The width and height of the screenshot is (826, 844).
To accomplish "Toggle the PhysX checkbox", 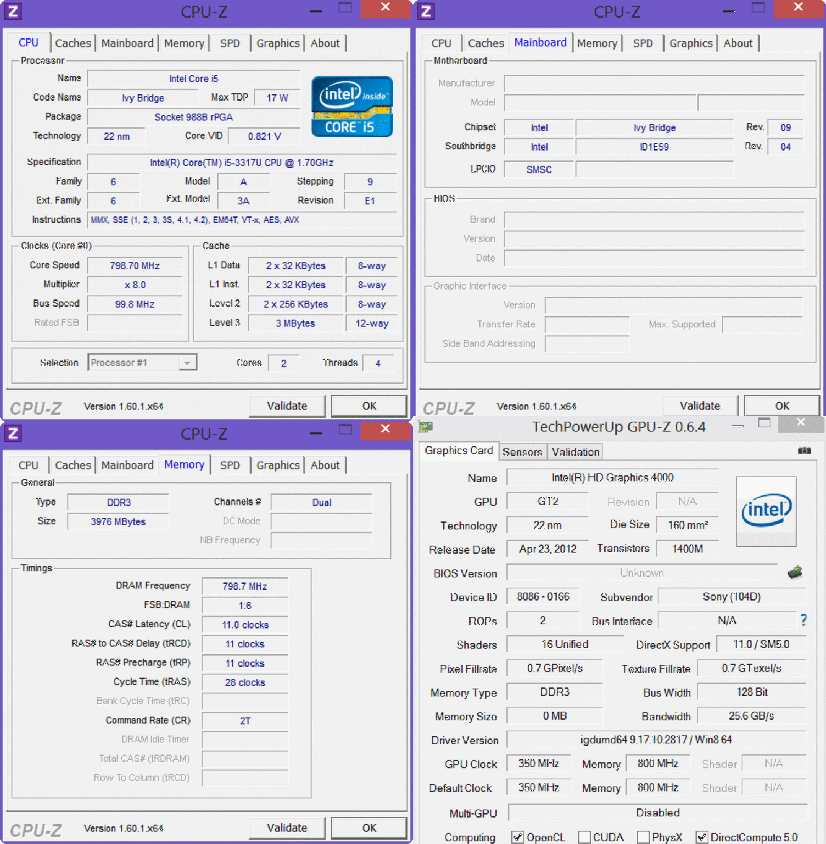I will point(643,837).
